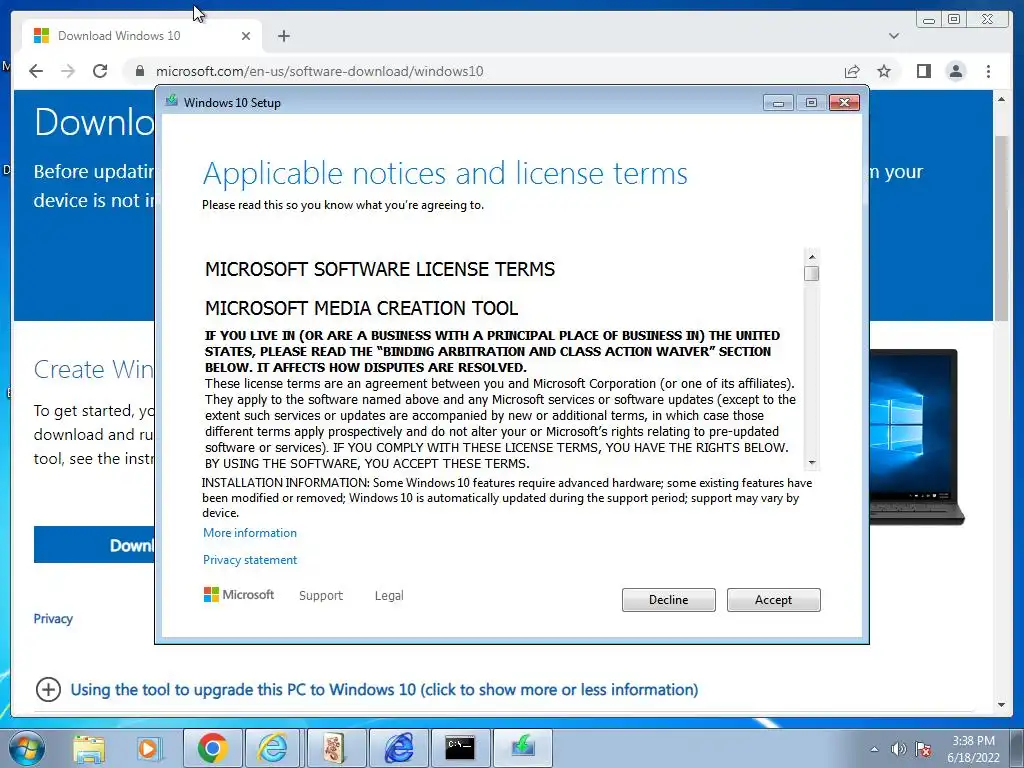Bookmark this page with the star icon

pos(884,71)
